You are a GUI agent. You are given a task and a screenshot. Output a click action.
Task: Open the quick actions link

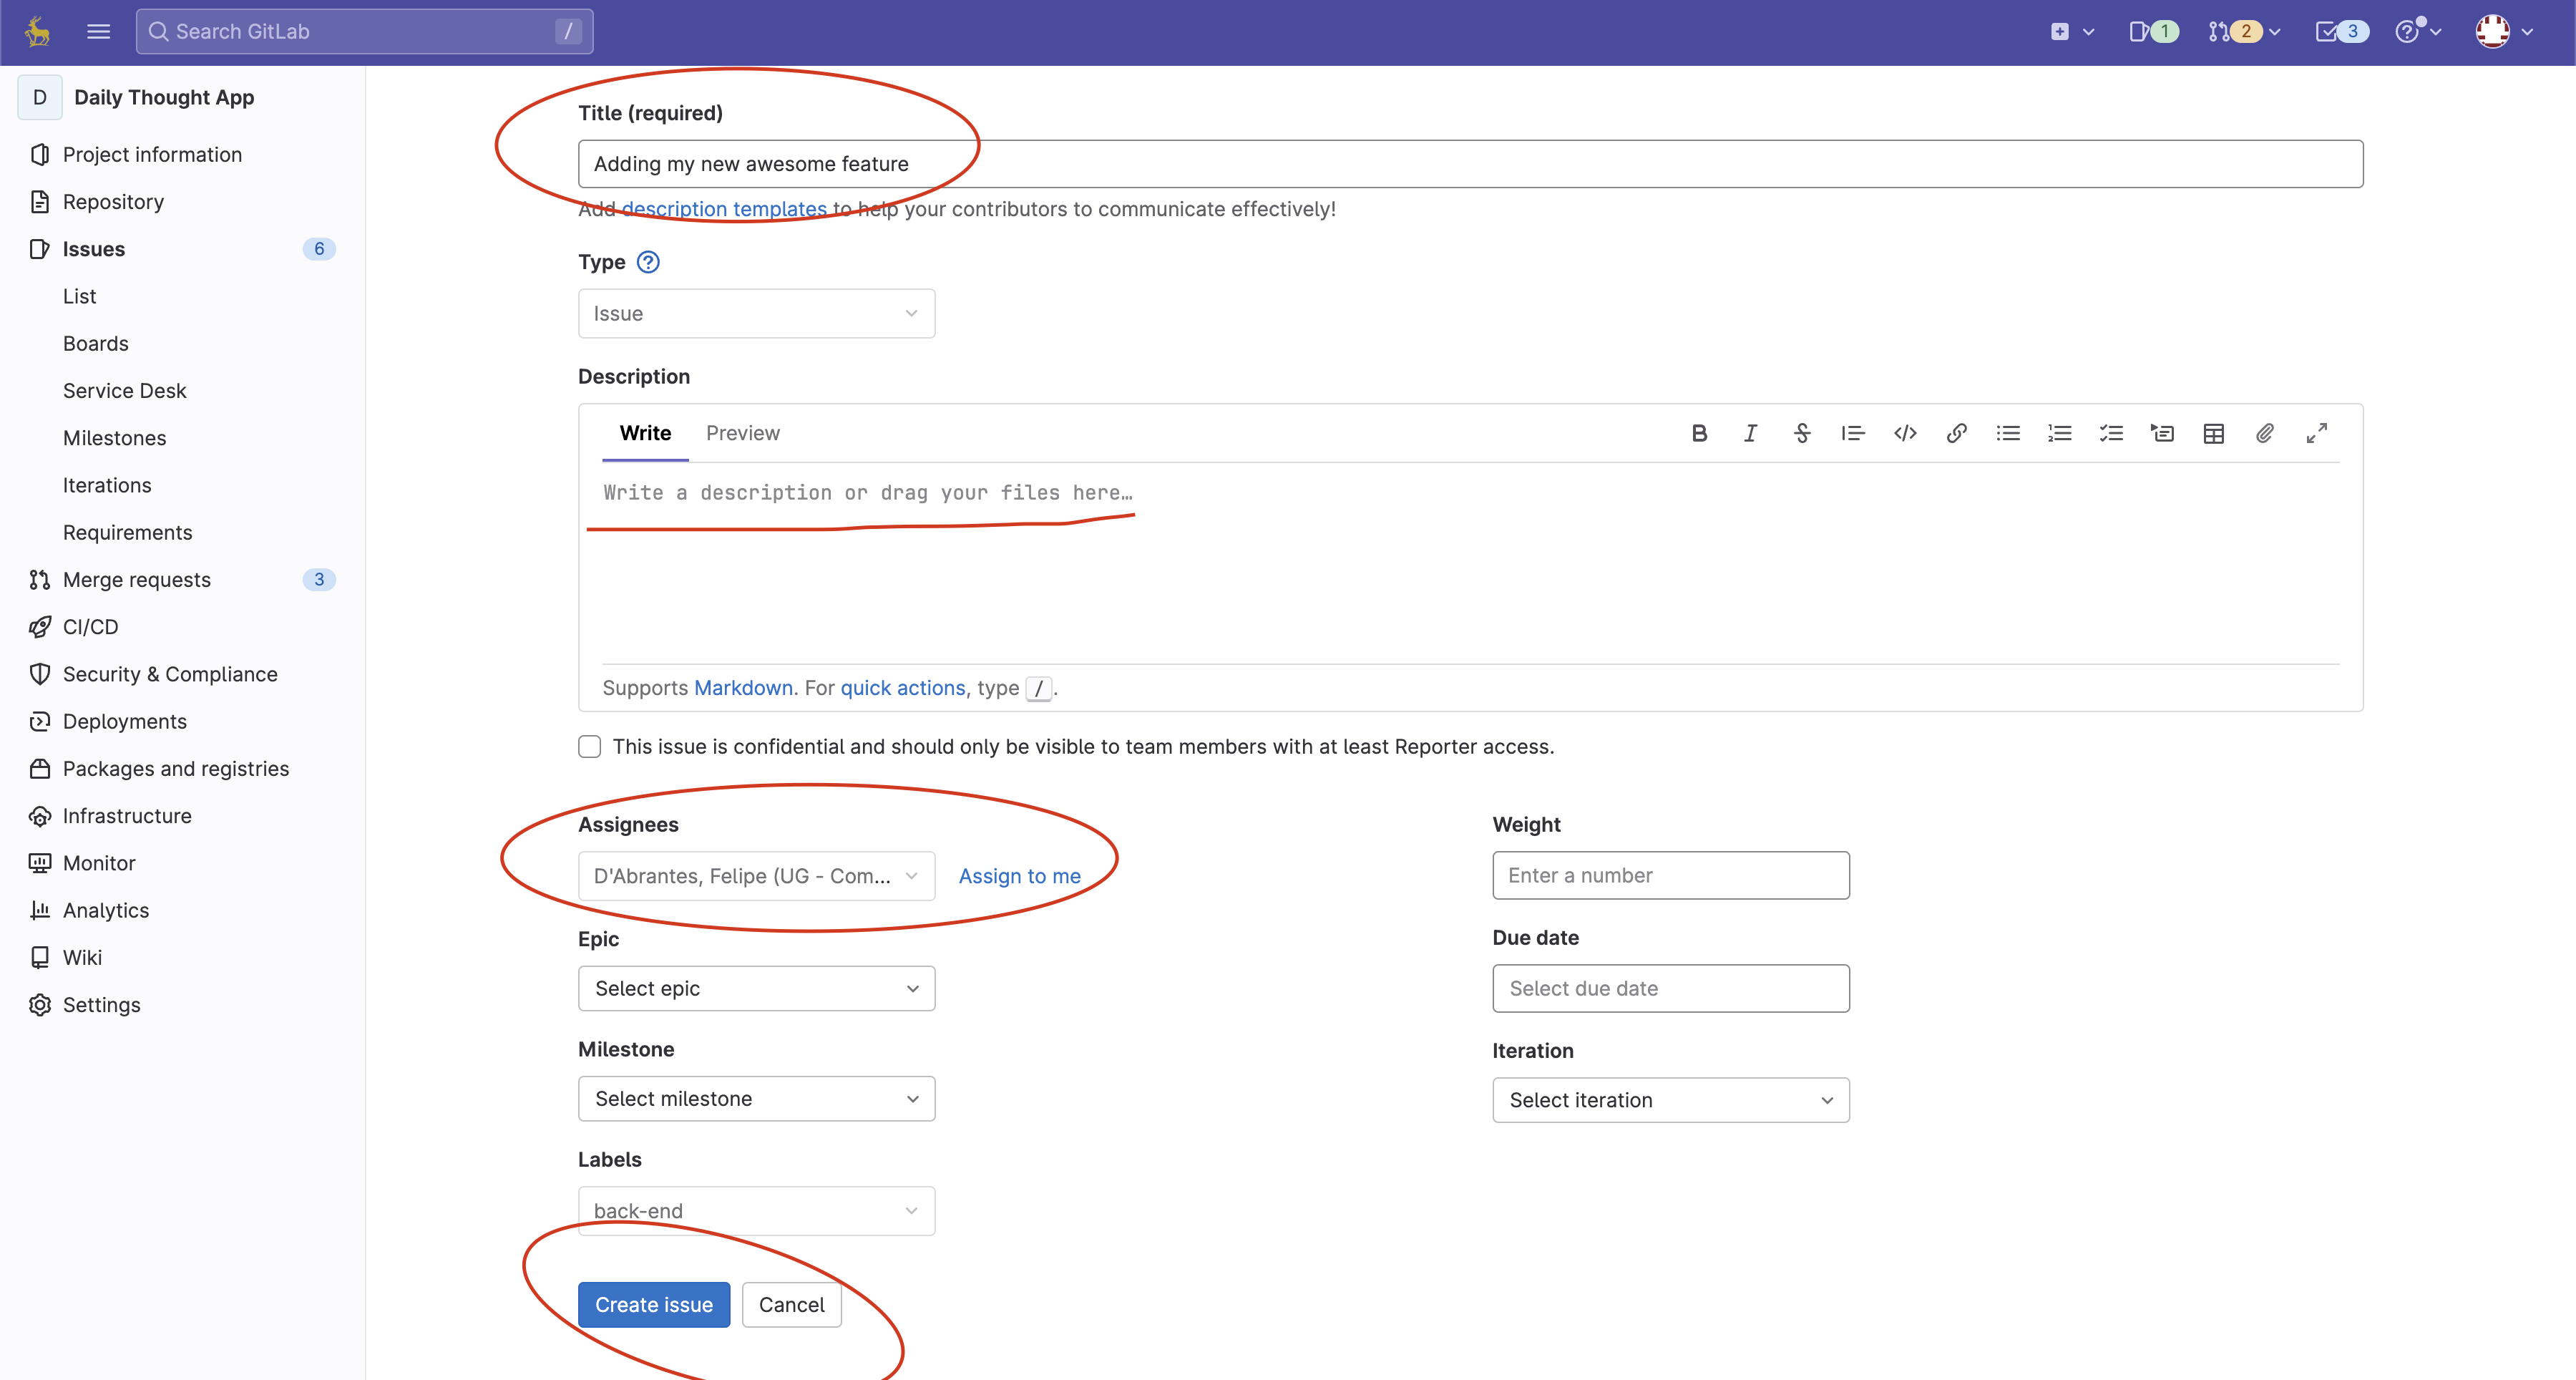902,687
